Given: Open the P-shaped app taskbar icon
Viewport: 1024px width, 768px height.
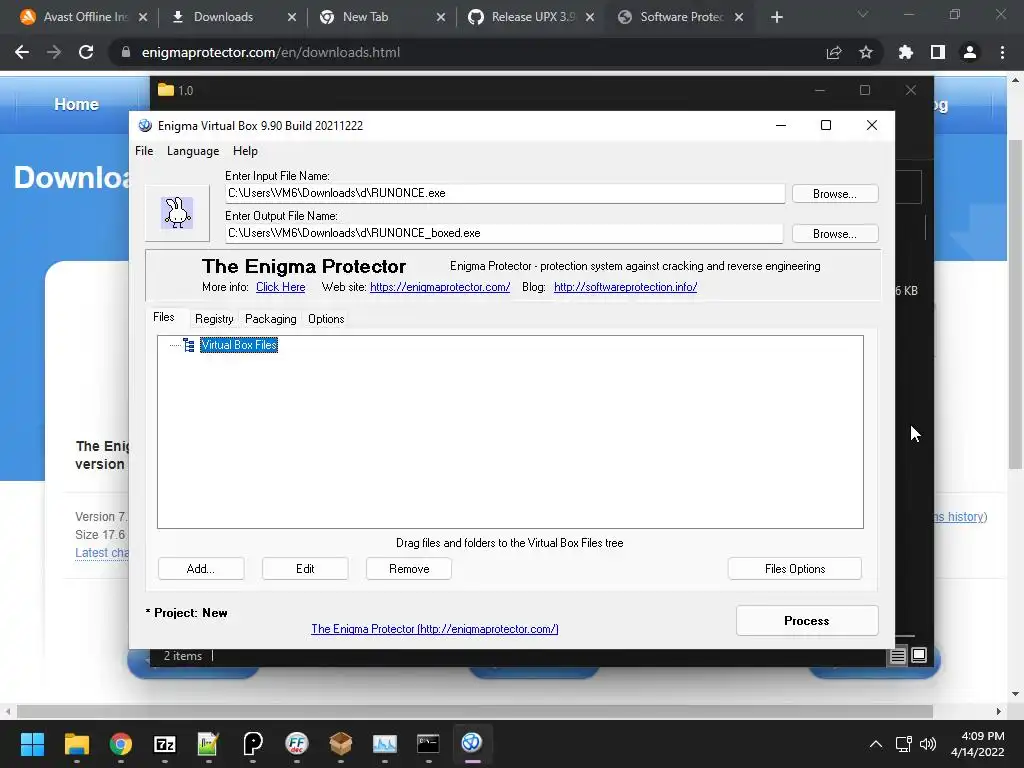Looking at the screenshot, I should [253, 744].
